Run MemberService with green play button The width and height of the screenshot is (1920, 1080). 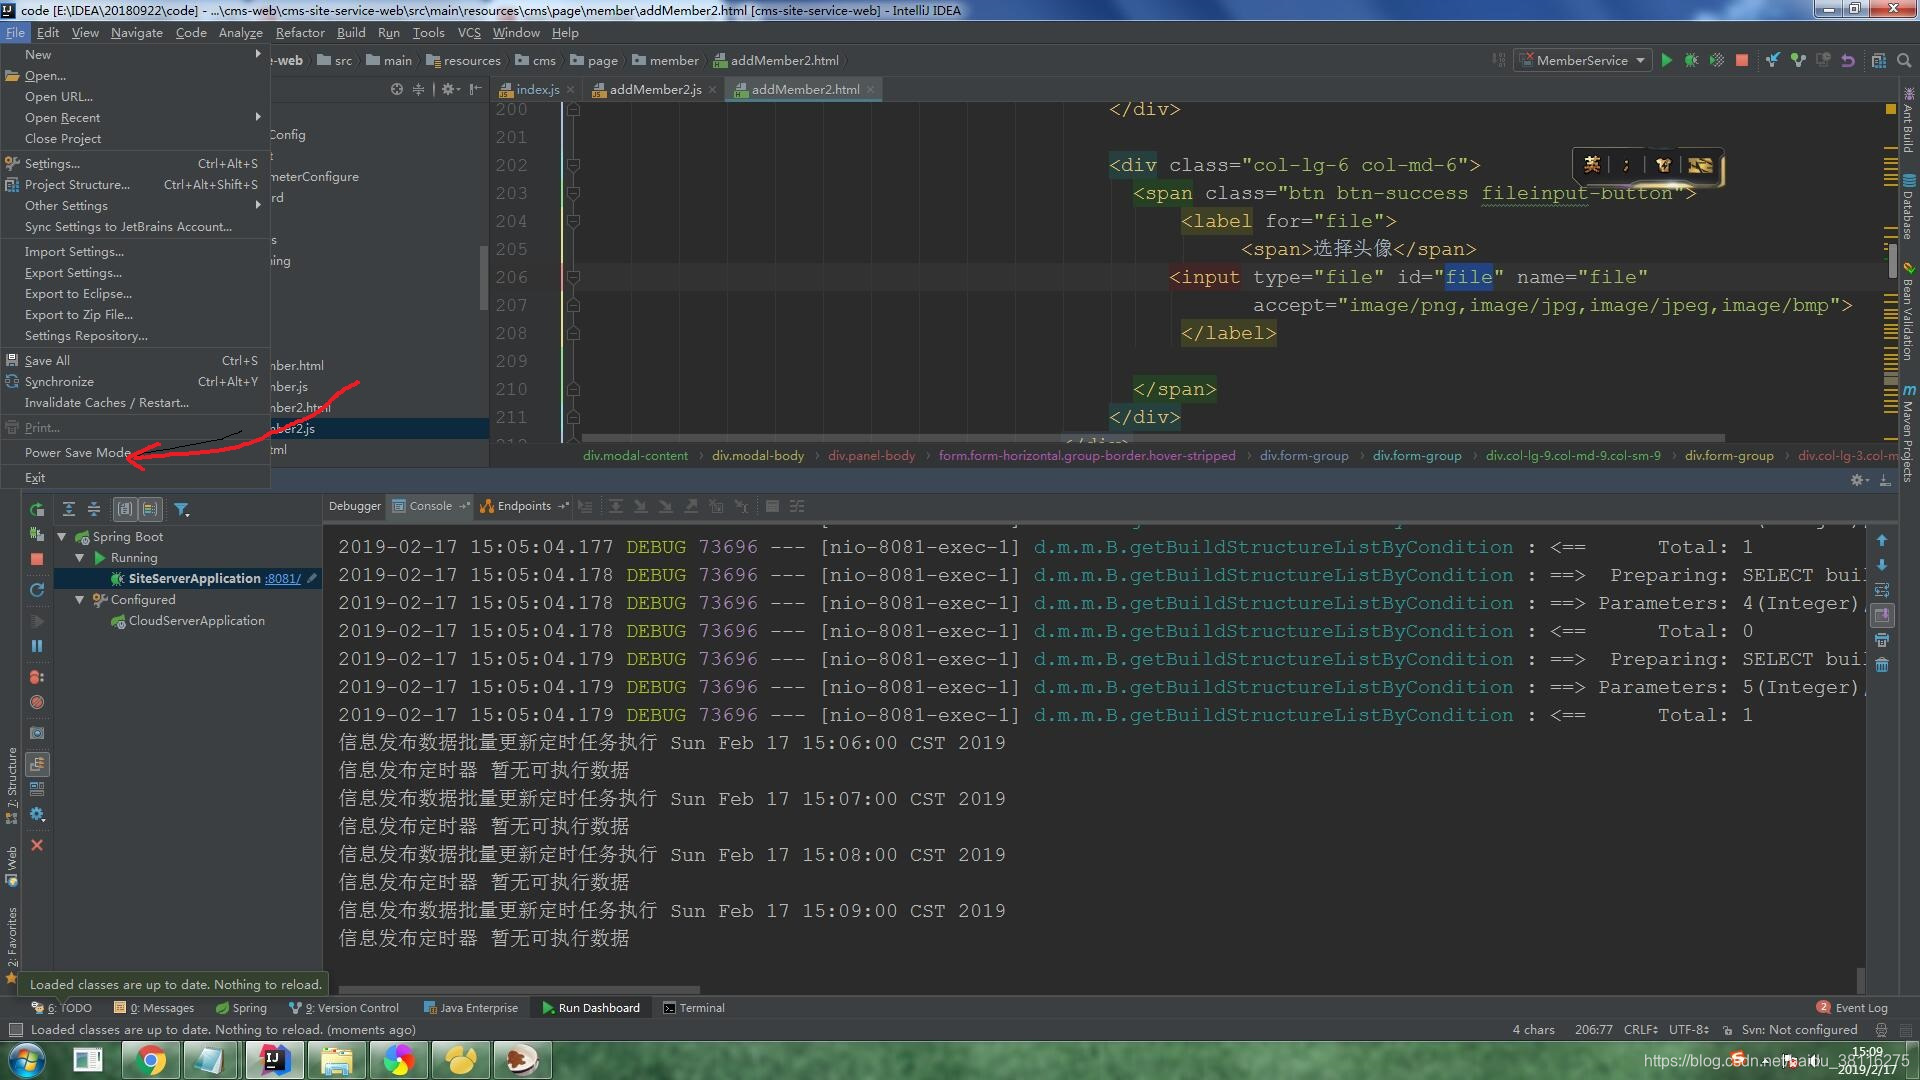pyautogui.click(x=1666, y=60)
